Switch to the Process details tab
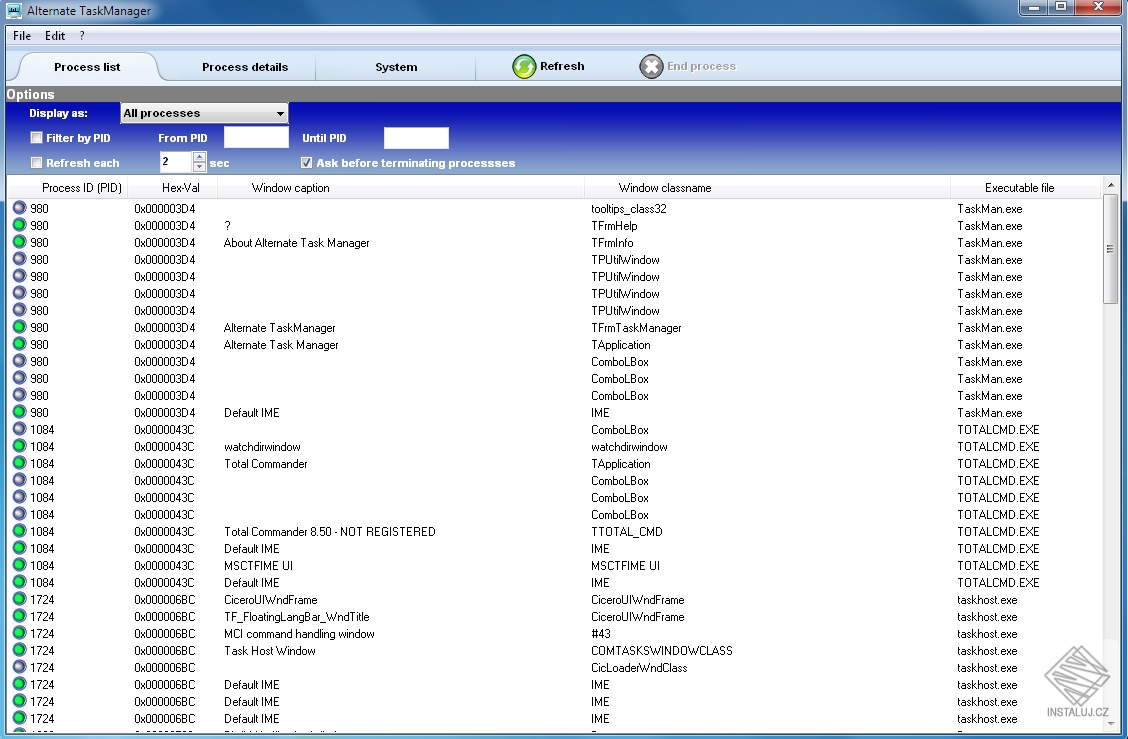Viewport: 1128px width, 739px height. [245, 67]
